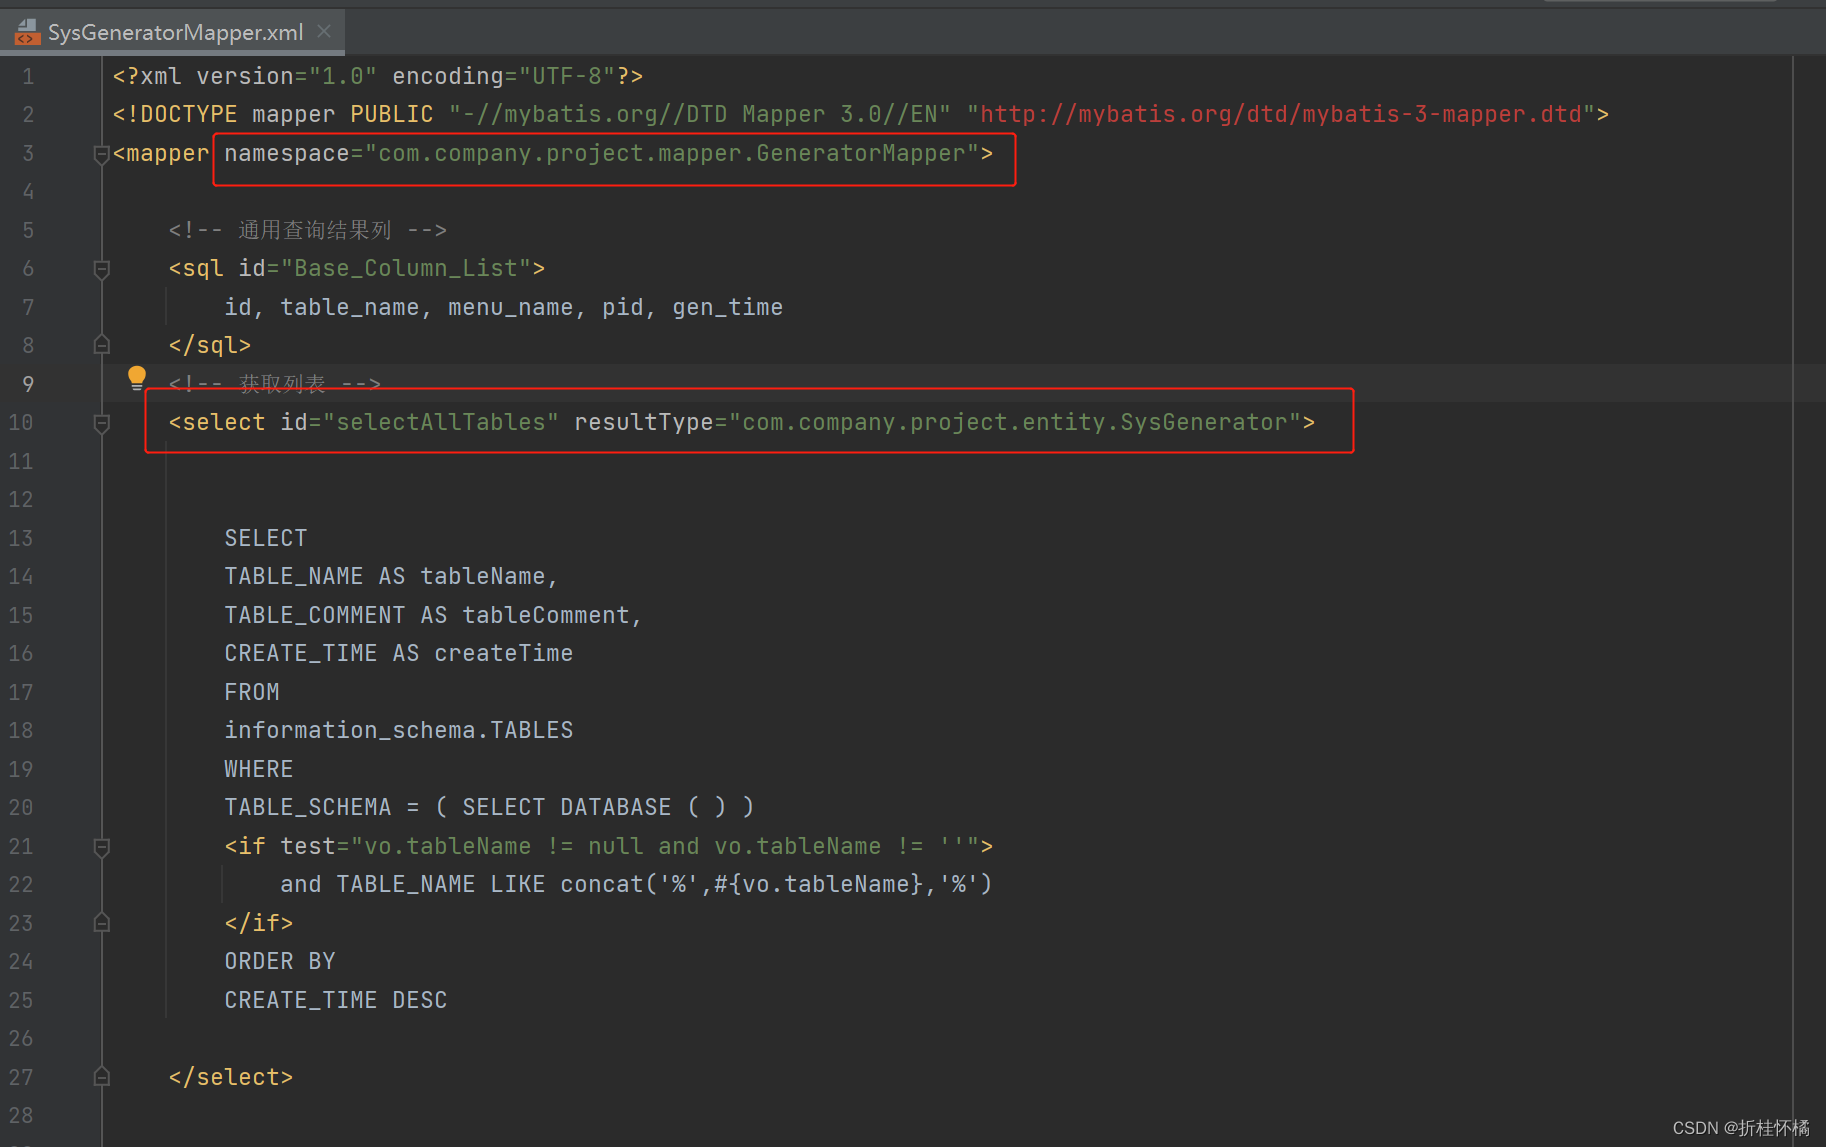Screen dimensions: 1826x1147
Task: Switch to the SysGeneratorMapper.xml tab
Action: 174,32
